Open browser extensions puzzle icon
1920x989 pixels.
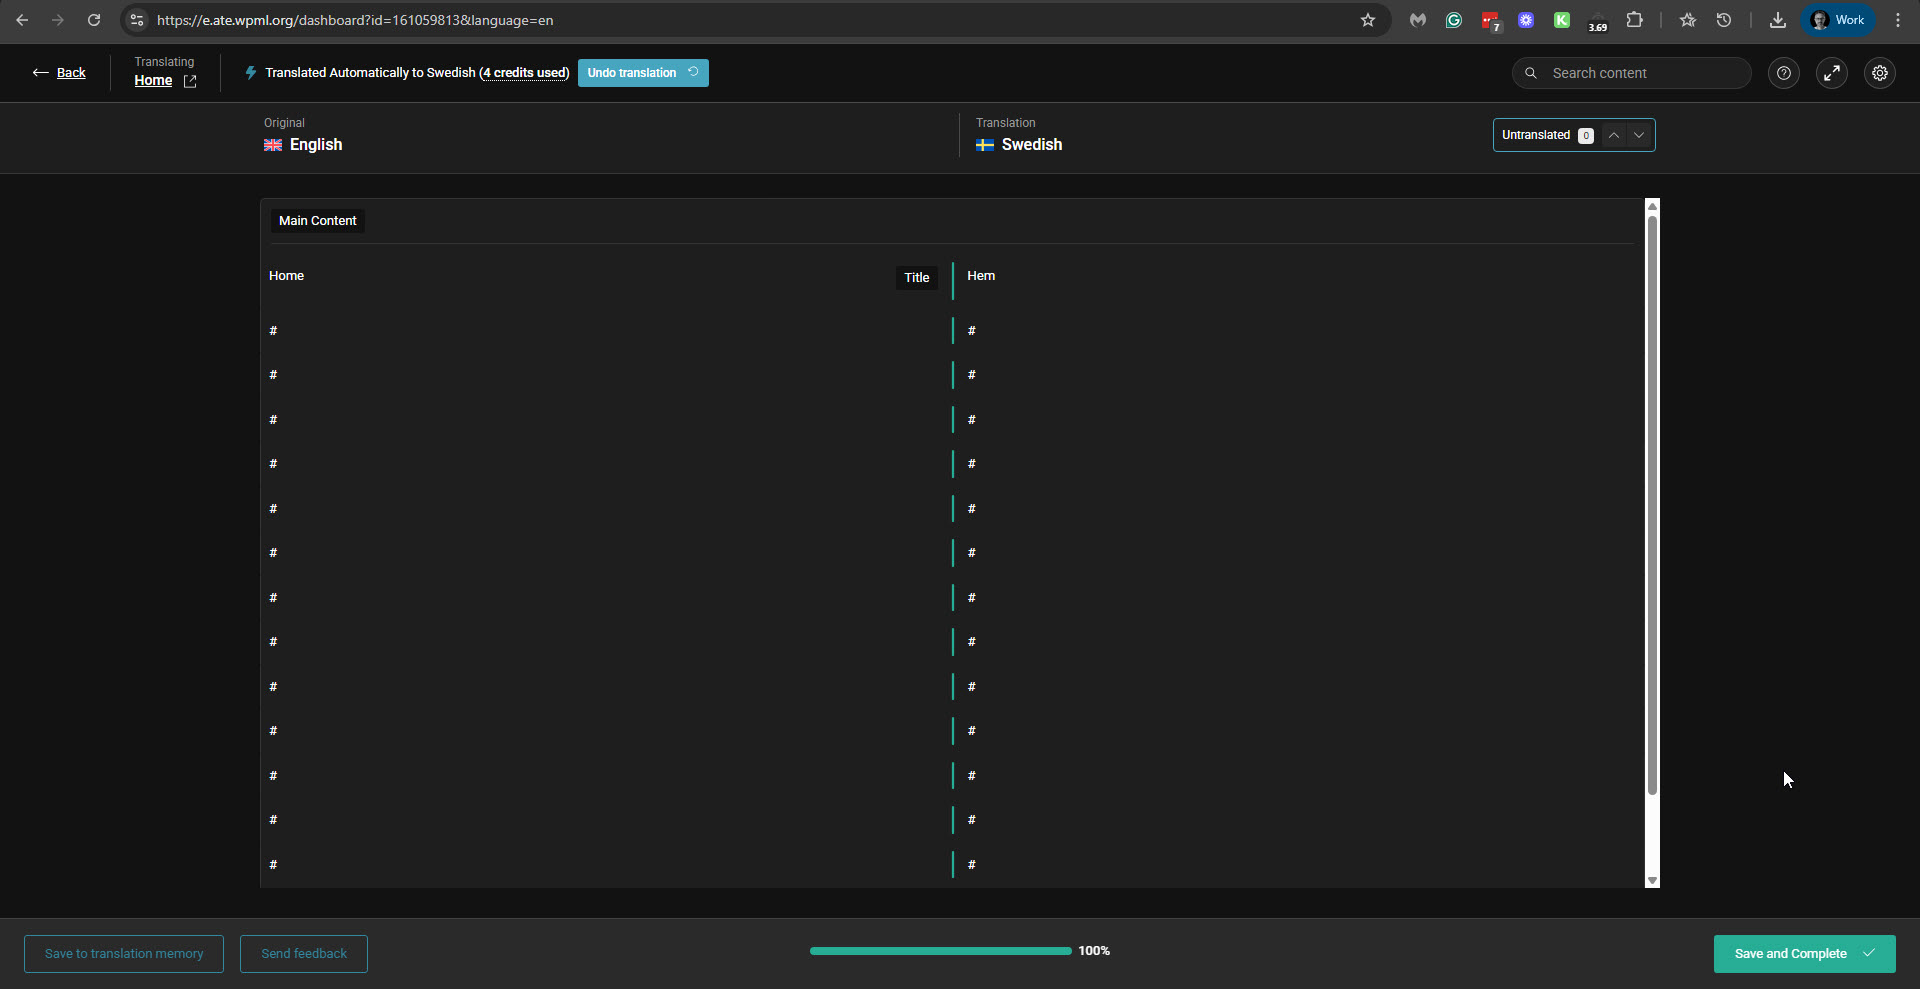[x=1634, y=20]
